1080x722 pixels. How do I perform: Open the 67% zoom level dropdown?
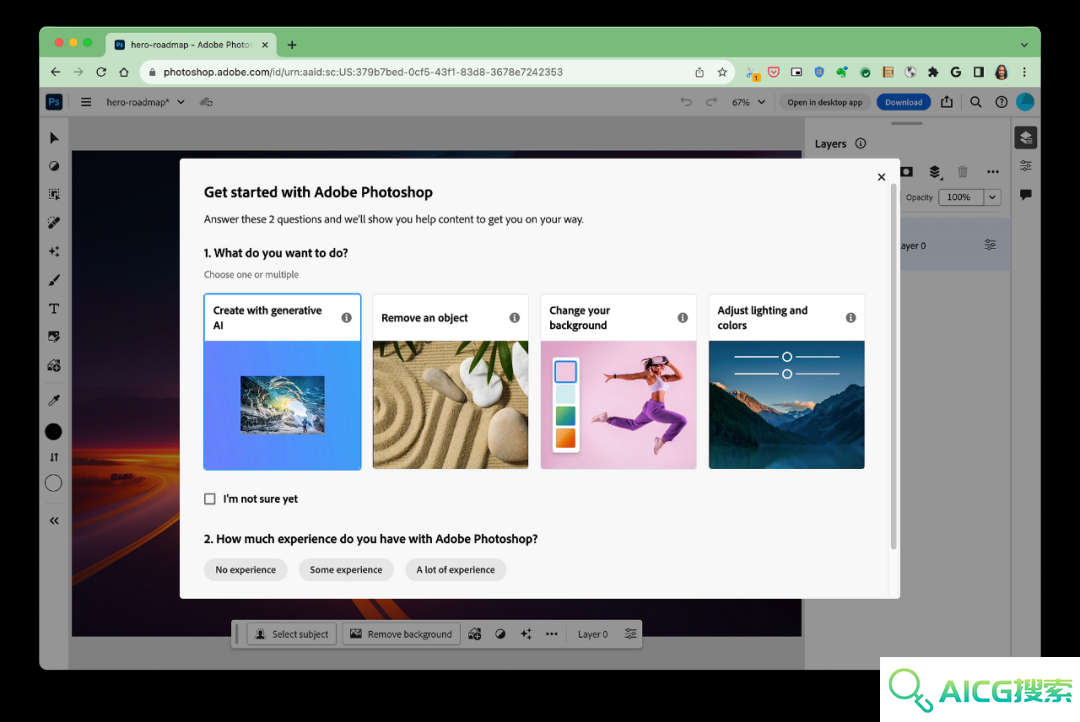[748, 102]
